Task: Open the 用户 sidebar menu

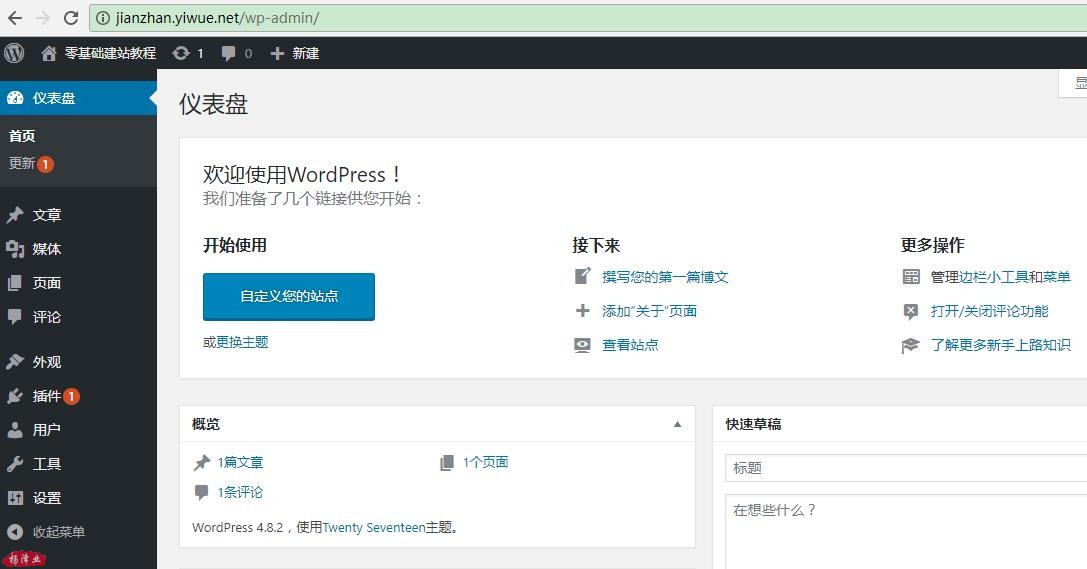Action: (x=78, y=430)
